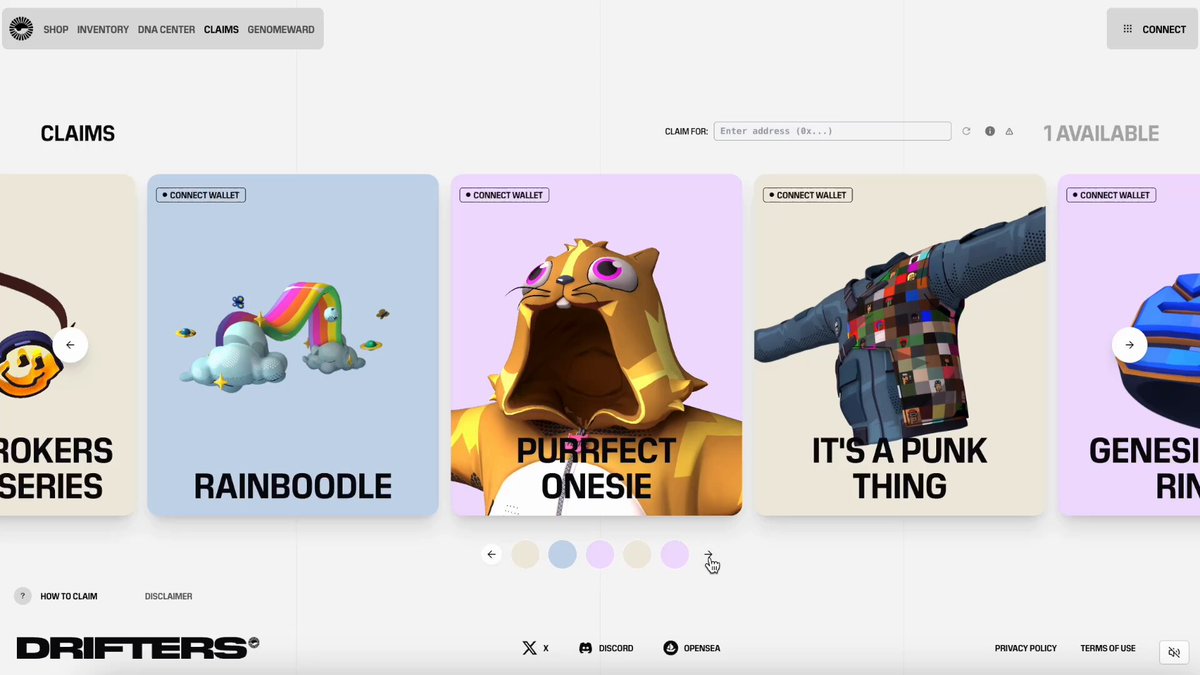The image size is (1200, 675).
Task: Open HOW TO CLAIM instructions
Action: click(x=69, y=596)
